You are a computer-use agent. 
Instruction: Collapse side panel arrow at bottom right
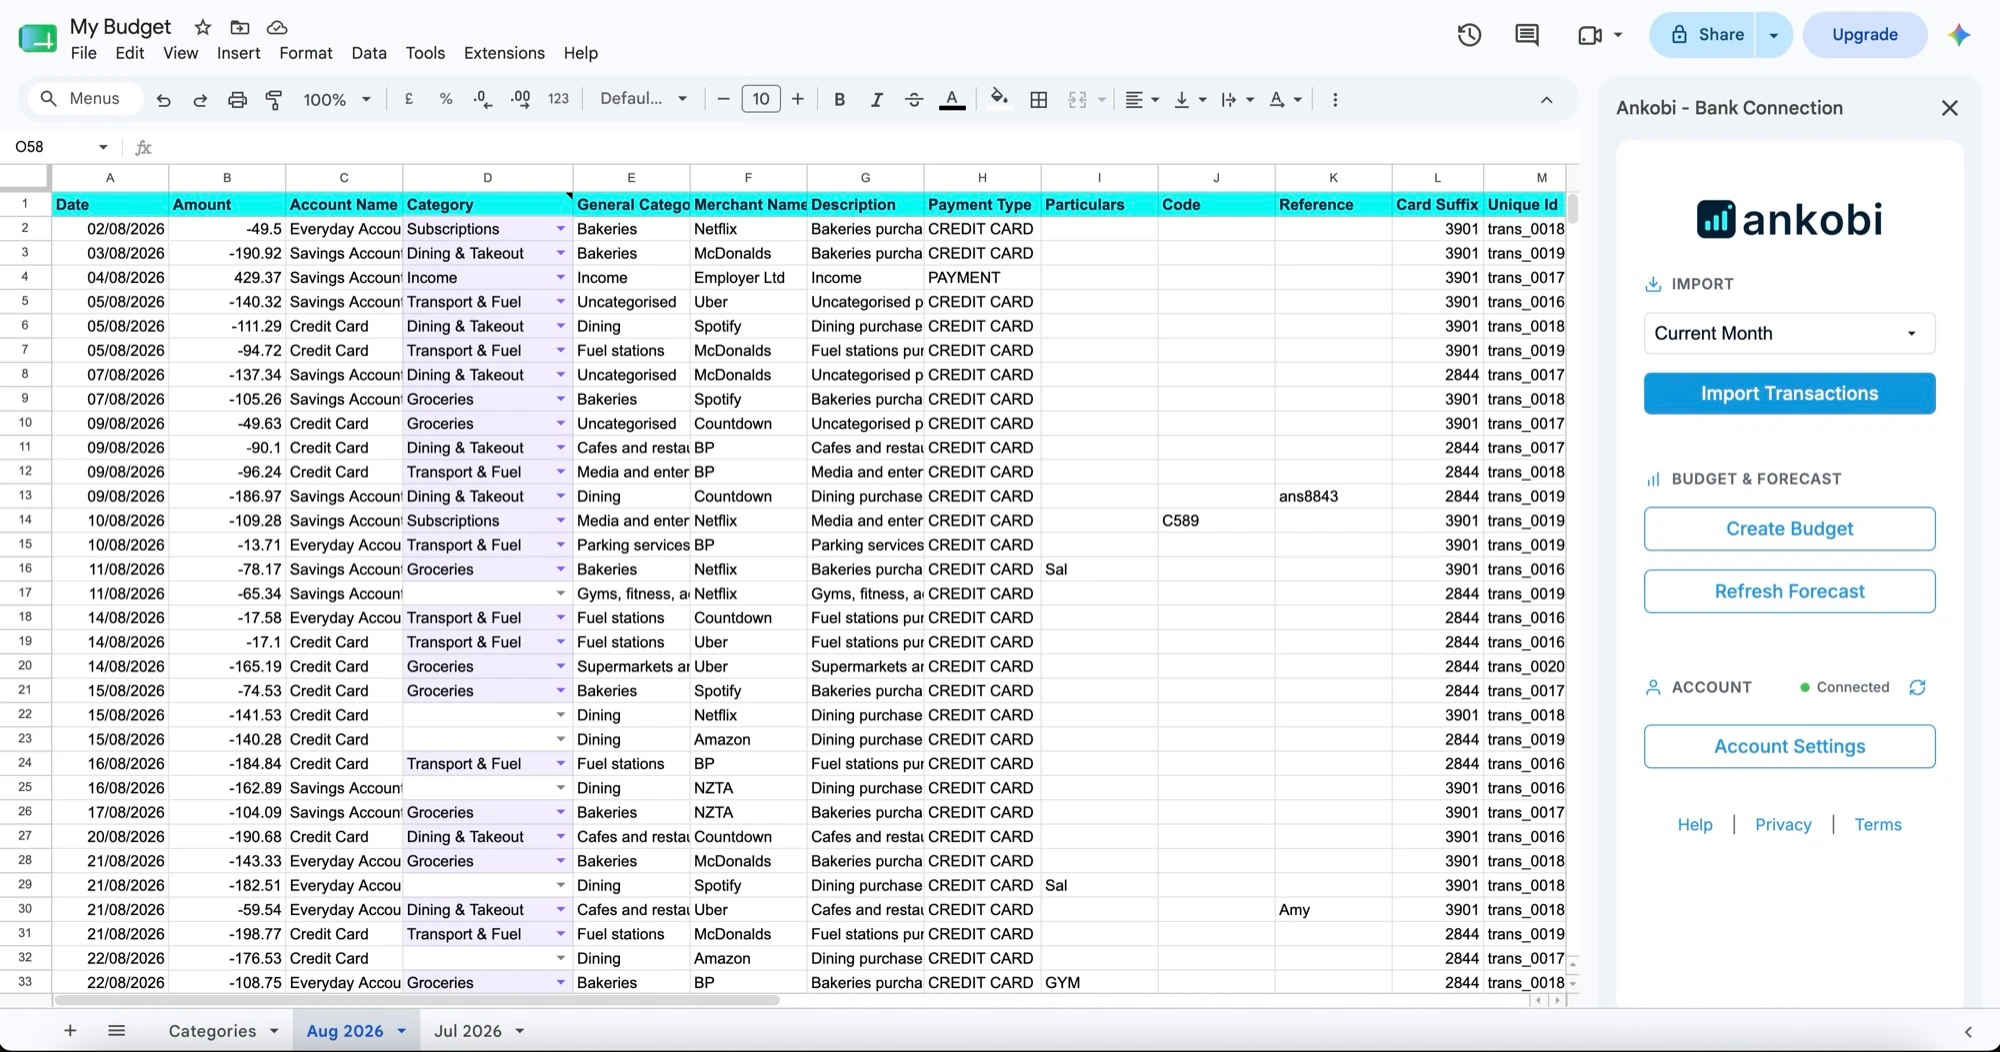1968,1032
